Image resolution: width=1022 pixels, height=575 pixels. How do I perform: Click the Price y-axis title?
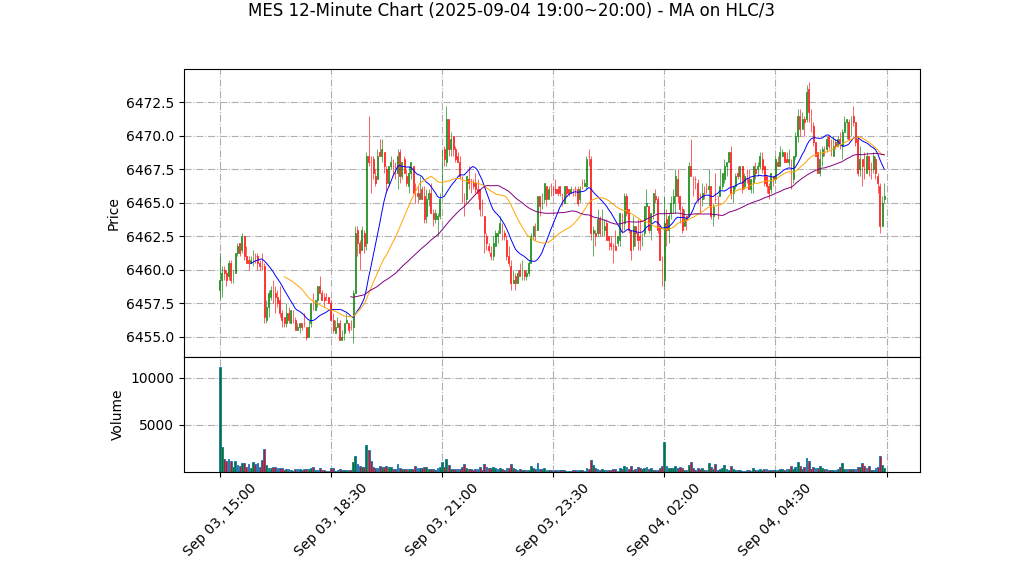[x=113, y=215]
